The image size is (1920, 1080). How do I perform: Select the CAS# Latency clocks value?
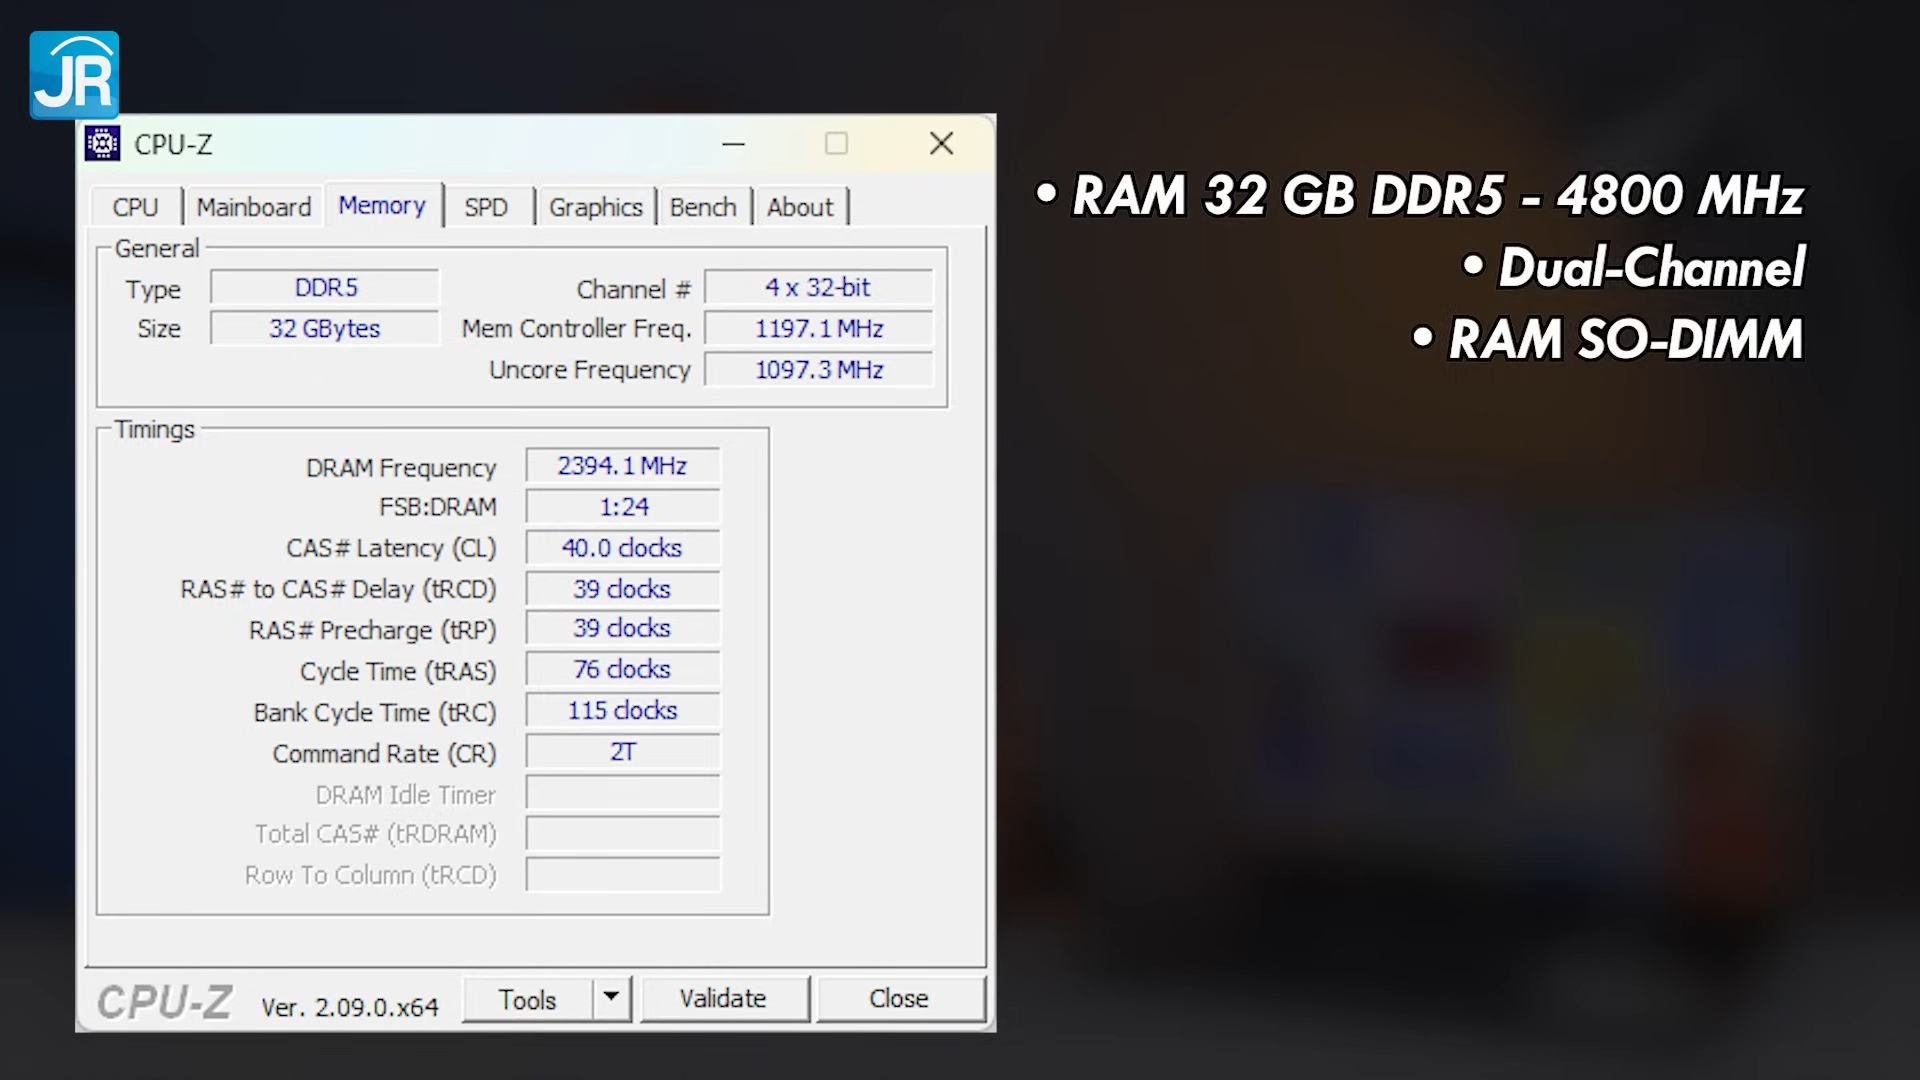click(621, 548)
